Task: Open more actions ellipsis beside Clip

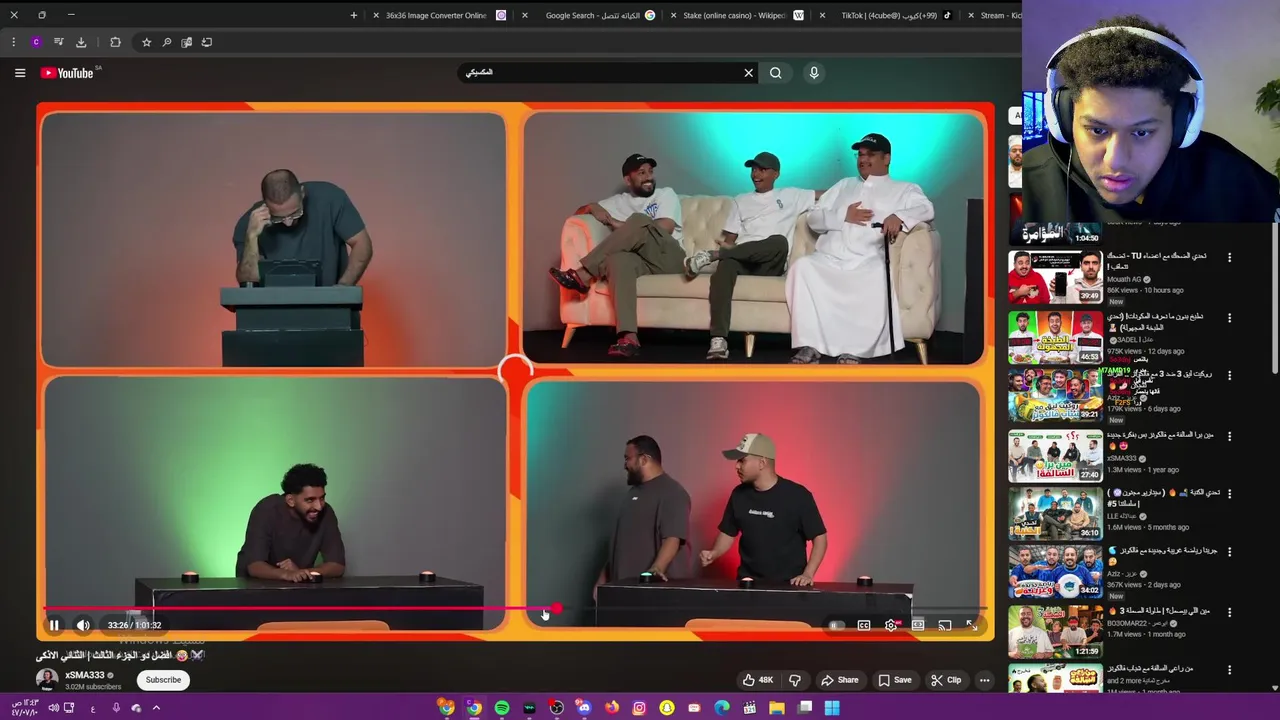Action: (985, 680)
